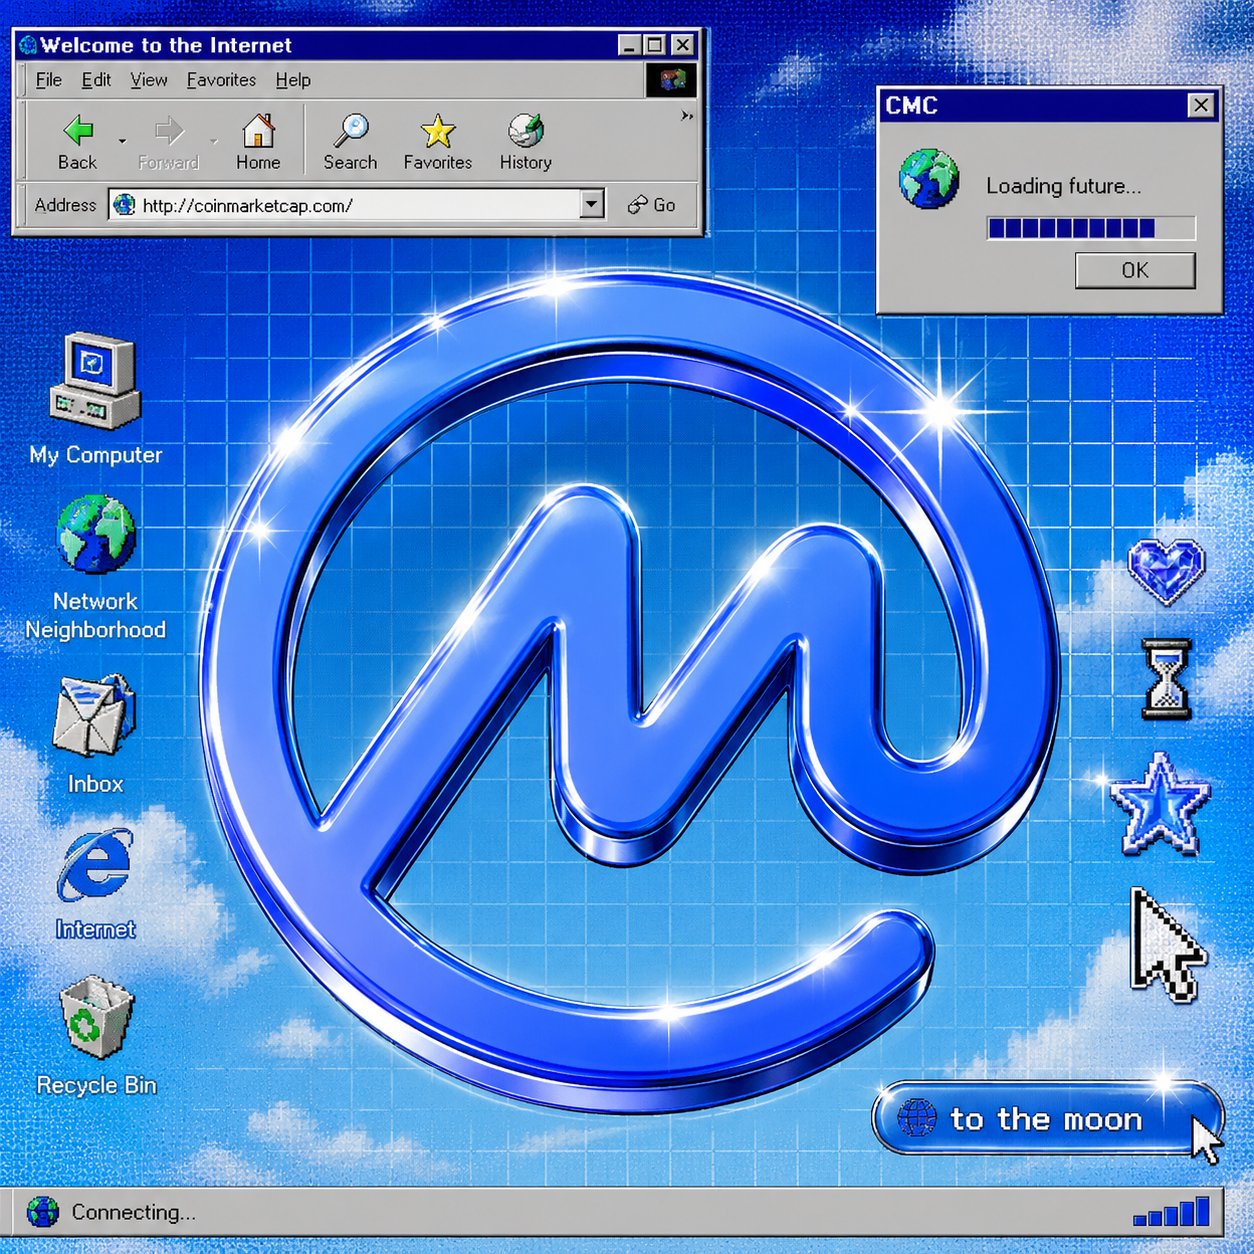Open the Recycle Bin desktop icon
This screenshot has height=1254, width=1254.
pyautogui.click(x=96, y=1017)
